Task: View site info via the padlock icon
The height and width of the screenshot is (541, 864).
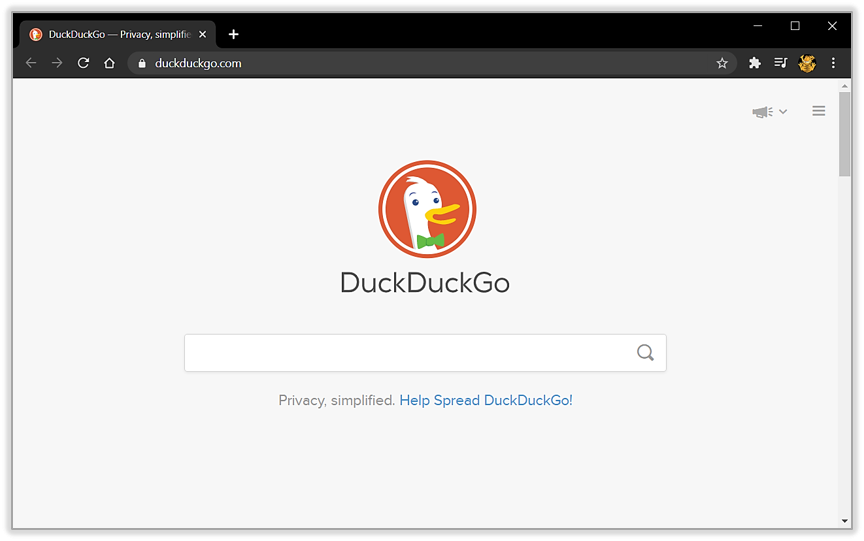Action: pyautogui.click(x=142, y=63)
